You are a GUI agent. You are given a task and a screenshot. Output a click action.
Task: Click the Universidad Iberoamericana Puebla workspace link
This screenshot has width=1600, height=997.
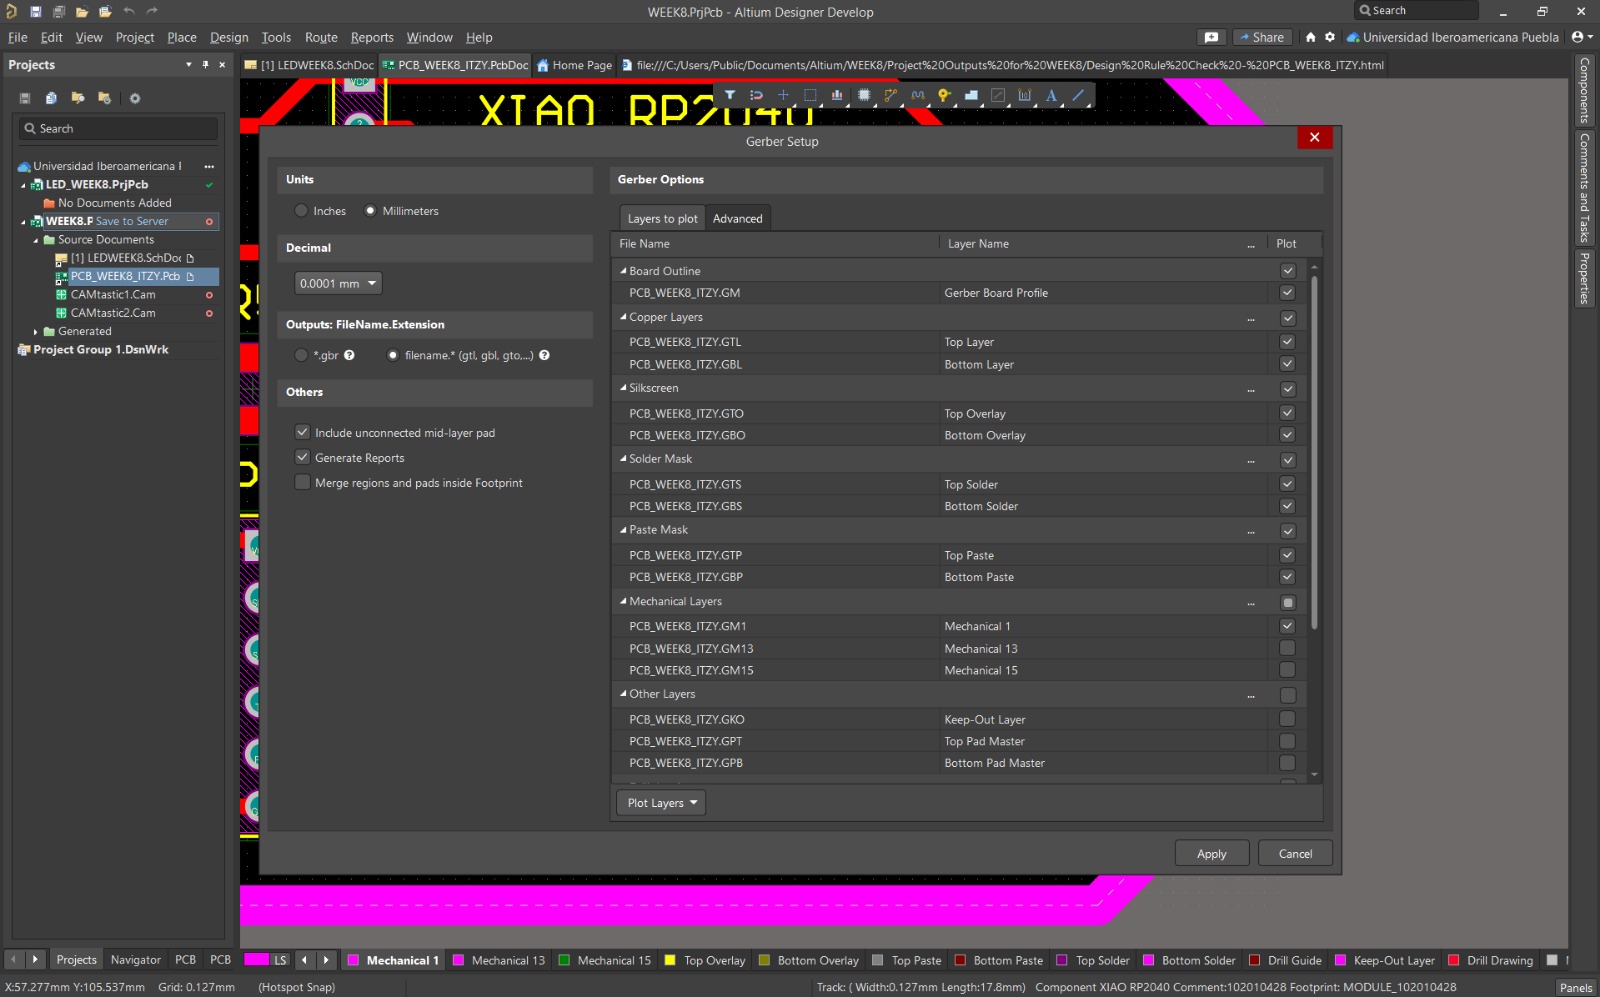point(1453,37)
